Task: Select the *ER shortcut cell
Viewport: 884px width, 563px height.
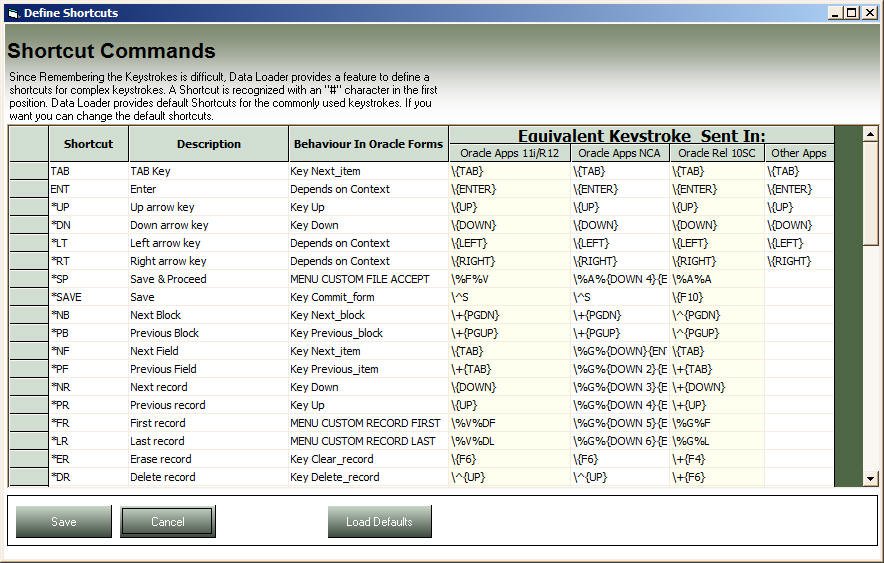Action: click(89, 460)
